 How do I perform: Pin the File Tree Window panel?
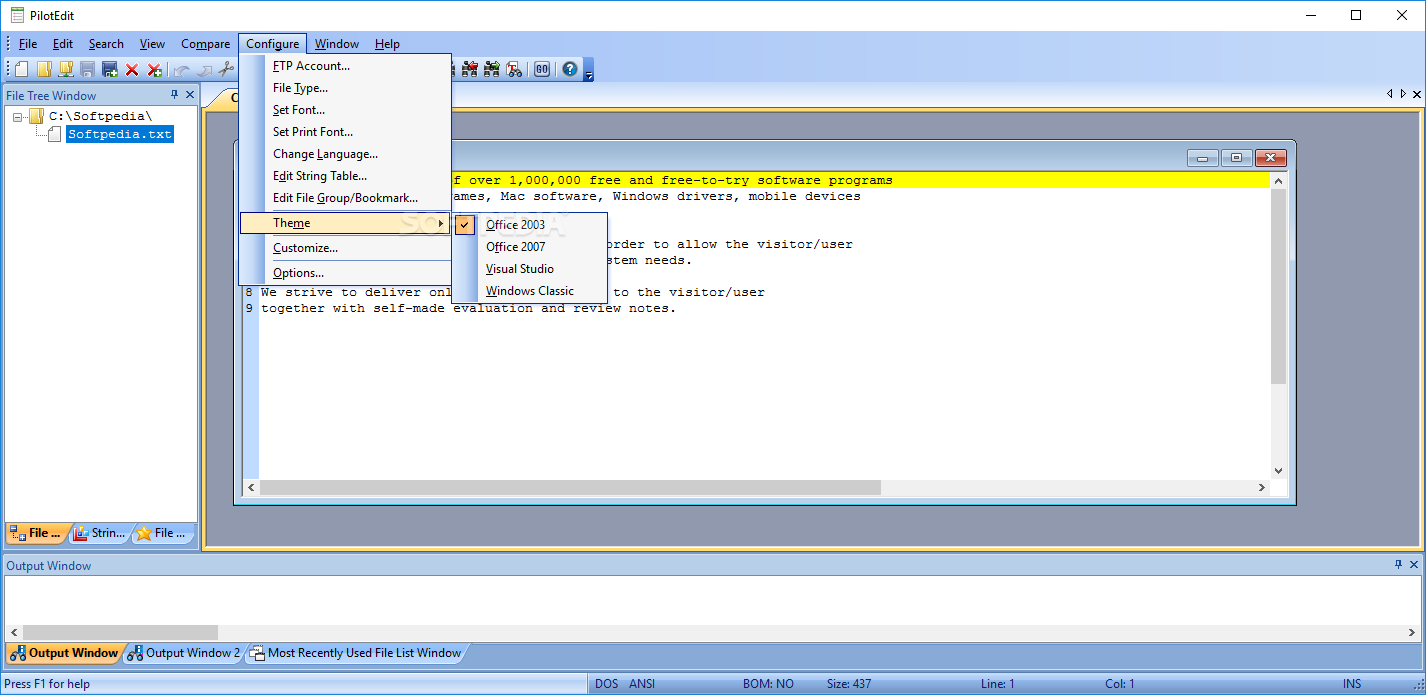pyautogui.click(x=174, y=95)
